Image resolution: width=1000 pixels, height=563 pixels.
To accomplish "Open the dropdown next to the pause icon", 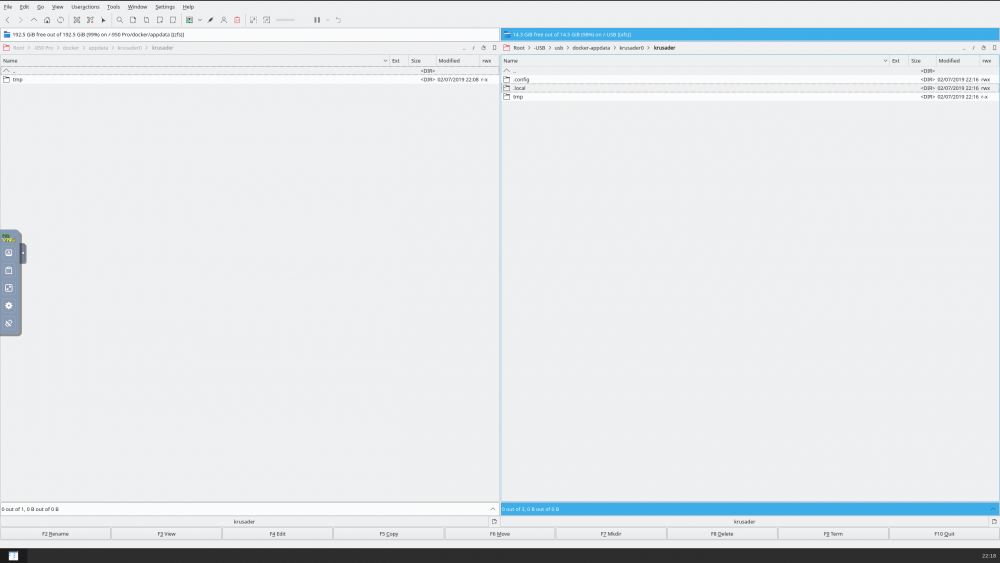I will point(328,20).
